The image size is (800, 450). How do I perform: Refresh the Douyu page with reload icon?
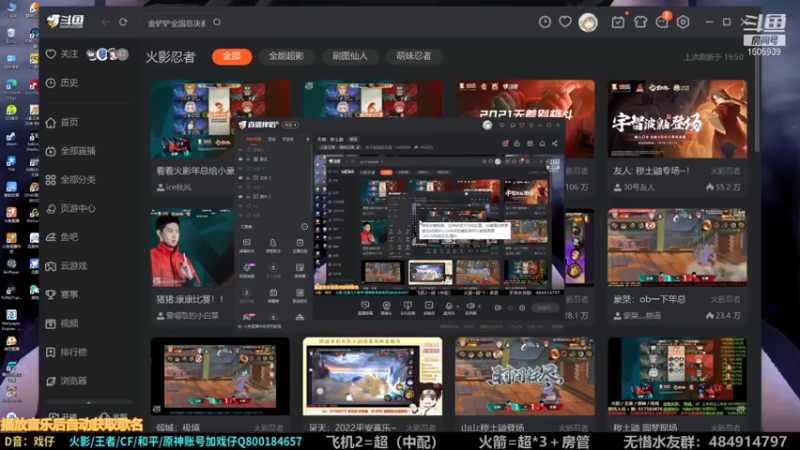point(123,22)
